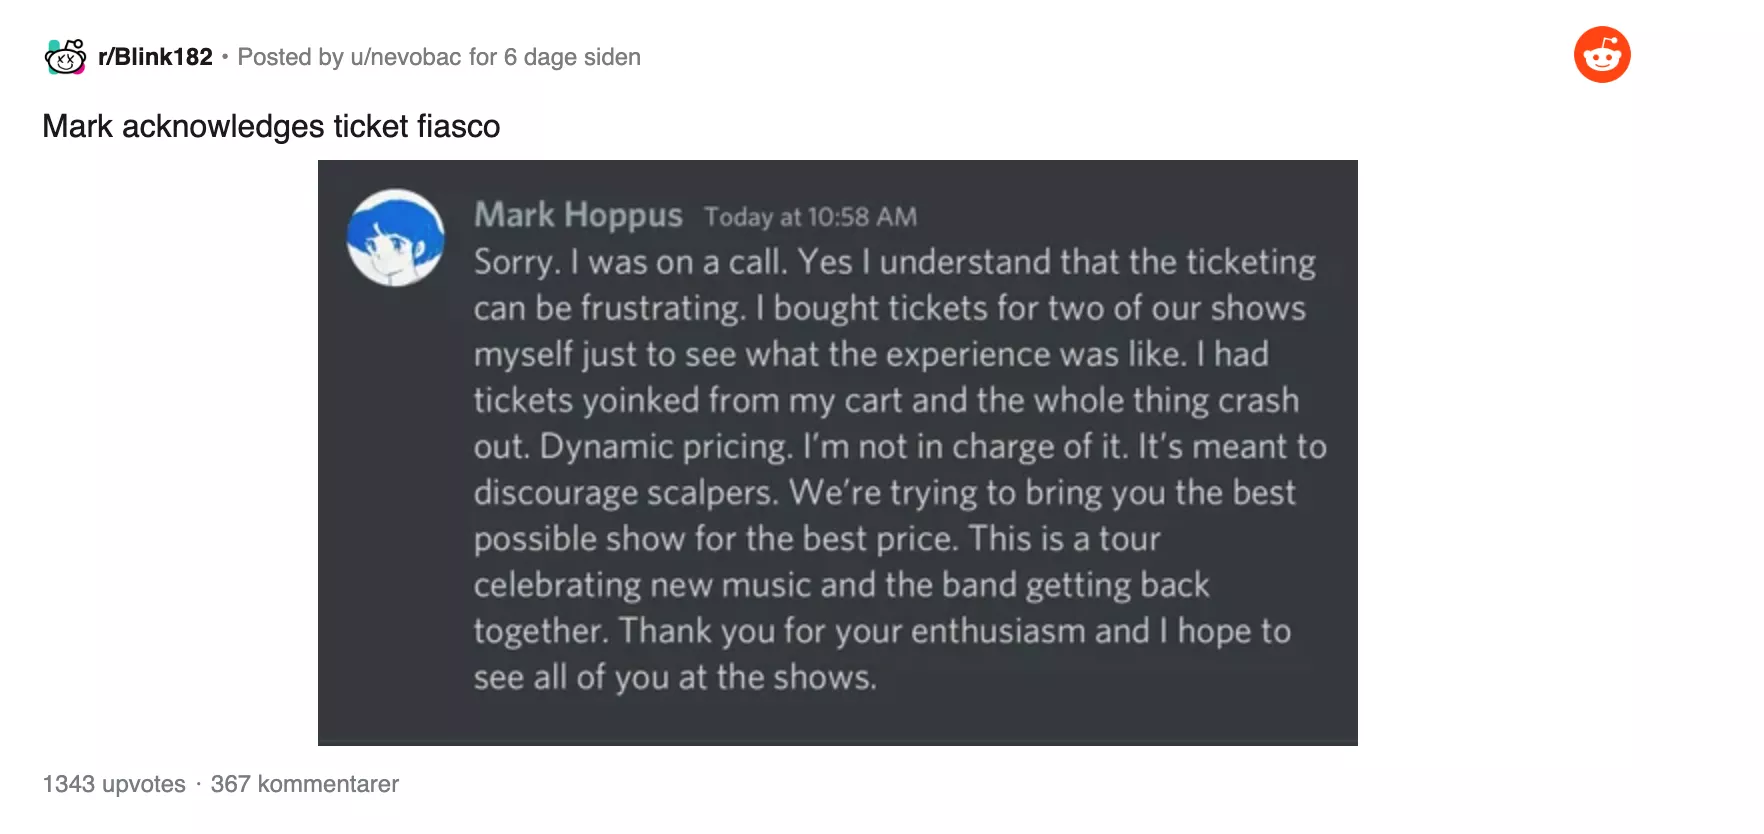Image resolution: width=1764 pixels, height=834 pixels.
Task: Click the r/Blink182 subreddit avatar icon
Action: pos(66,57)
